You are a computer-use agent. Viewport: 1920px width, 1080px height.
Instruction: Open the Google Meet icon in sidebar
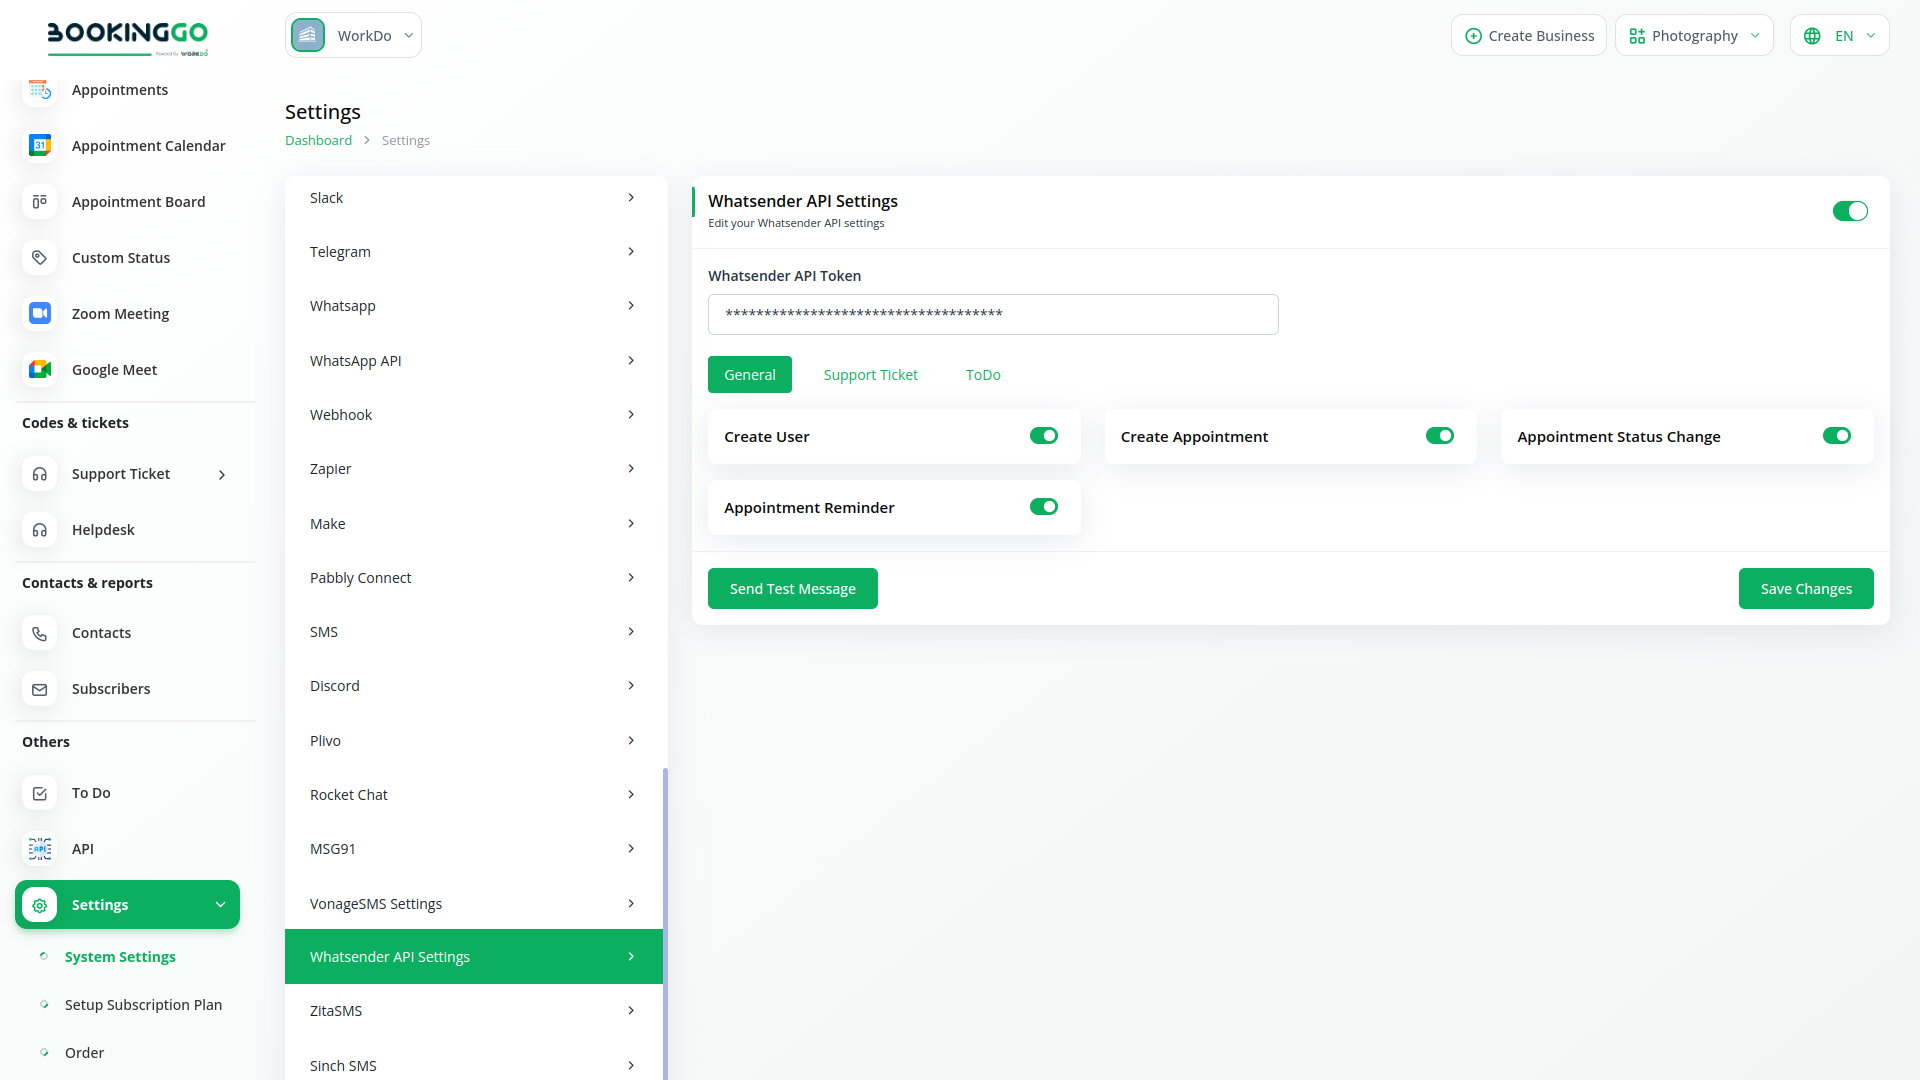(40, 370)
